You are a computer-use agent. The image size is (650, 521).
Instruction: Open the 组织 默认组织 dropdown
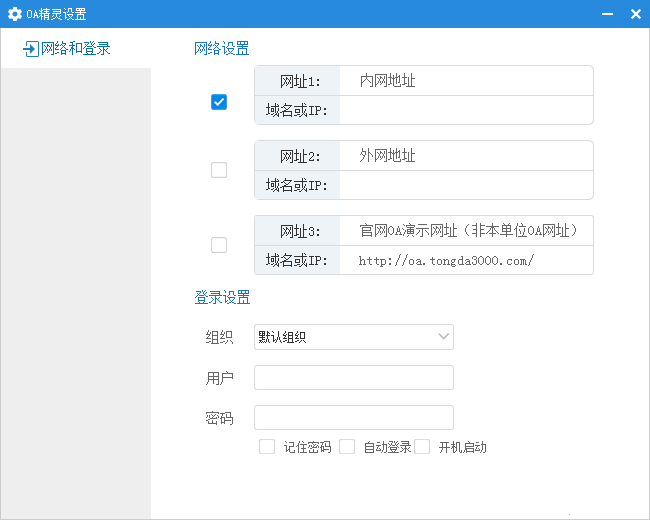click(354, 337)
